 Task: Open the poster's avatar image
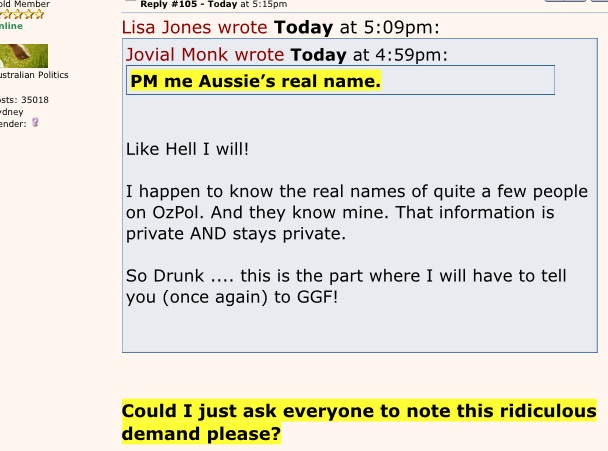tap(24, 56)
